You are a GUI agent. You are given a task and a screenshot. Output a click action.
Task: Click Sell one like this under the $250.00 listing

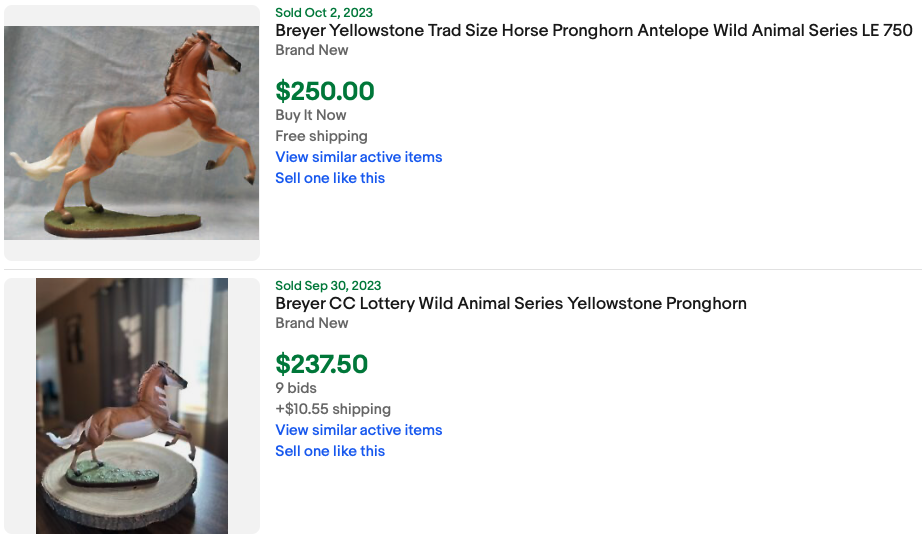tap(330, 178)
